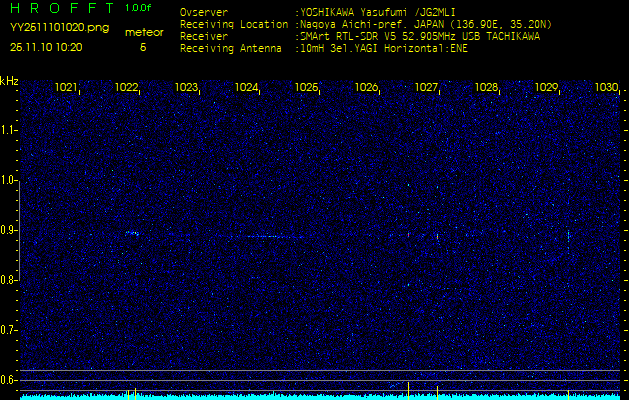This screenshot has height=400, width=629.
Task: Click the 0.7 frequency axis label
Action: [9, 330]
